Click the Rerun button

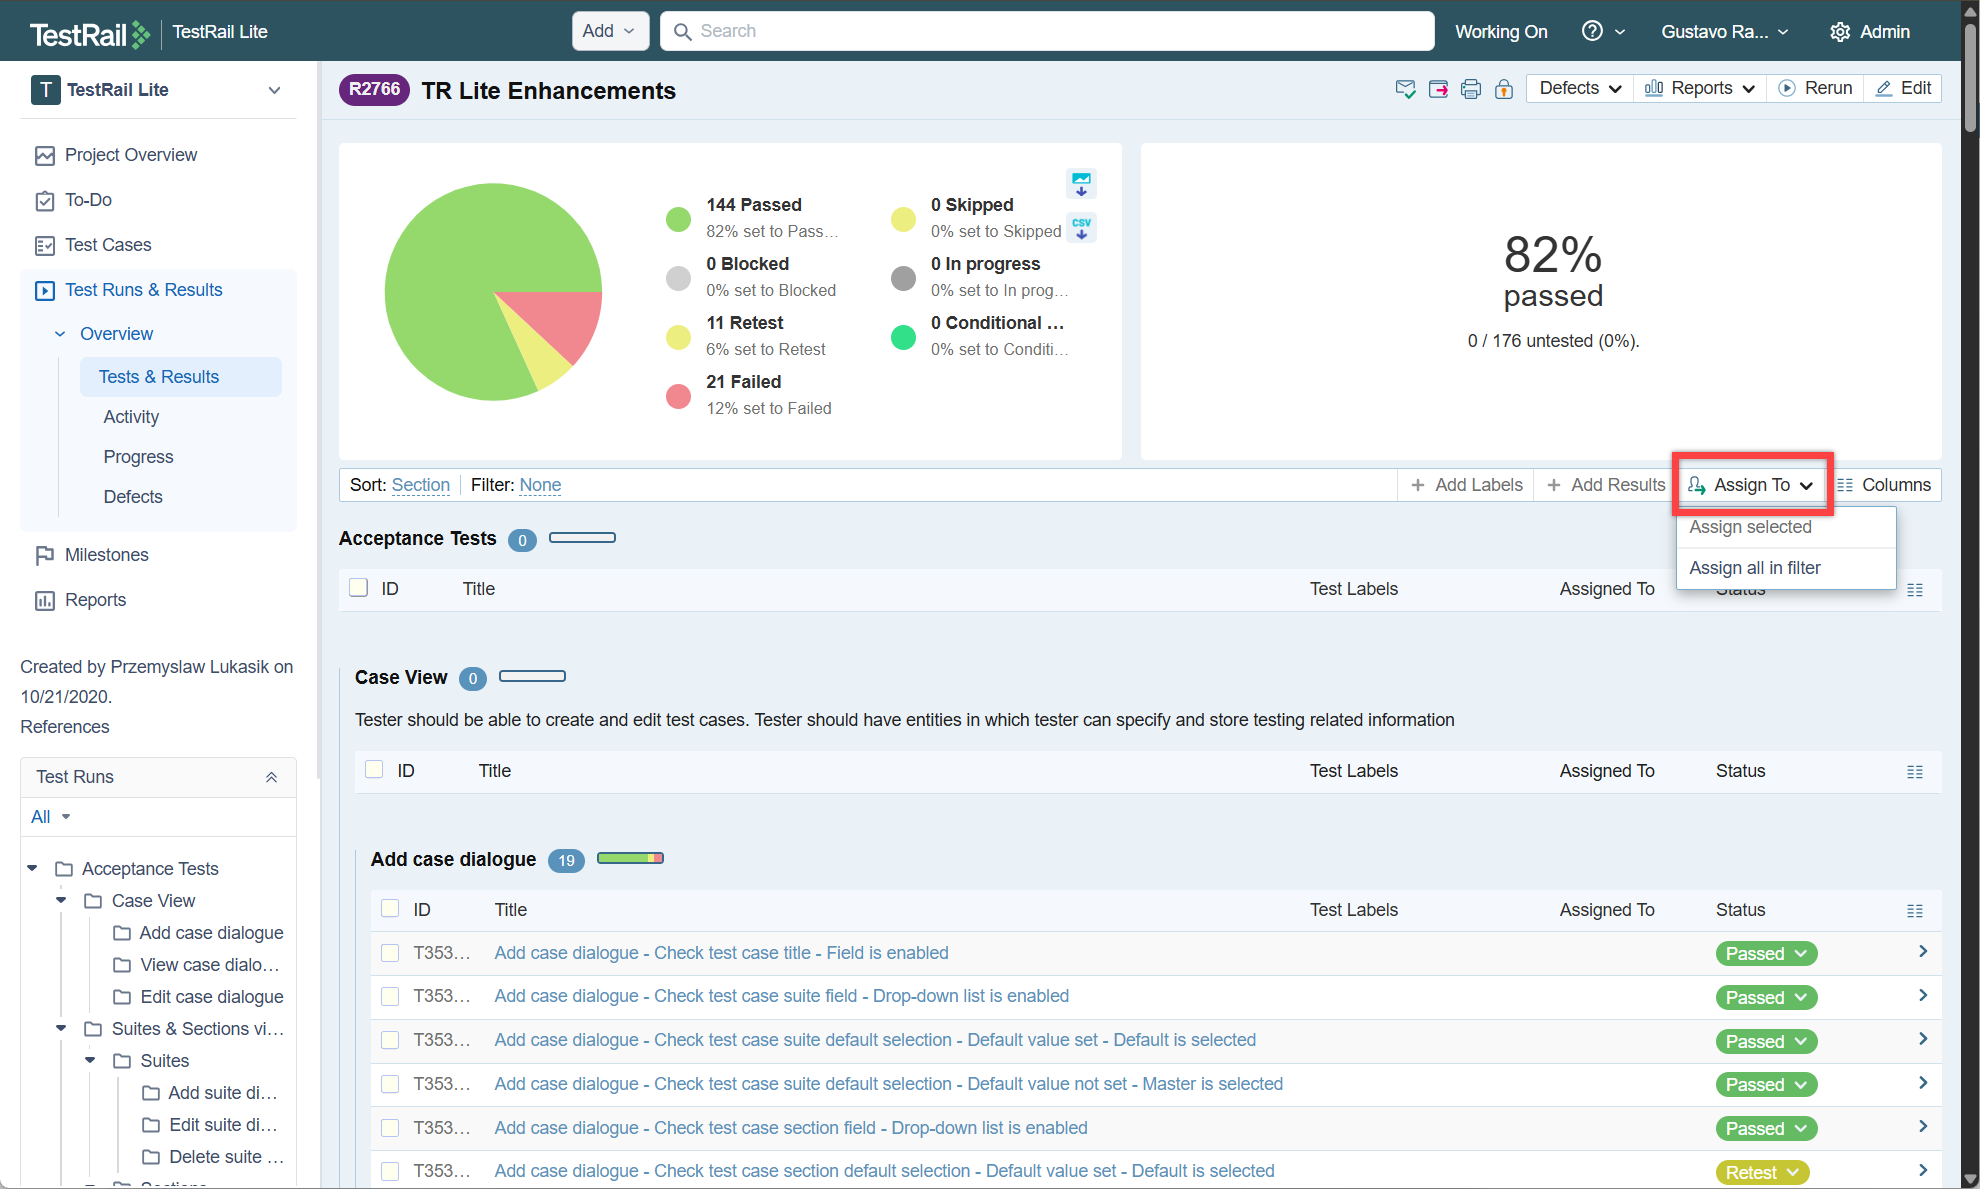[x=1816, y=88]
